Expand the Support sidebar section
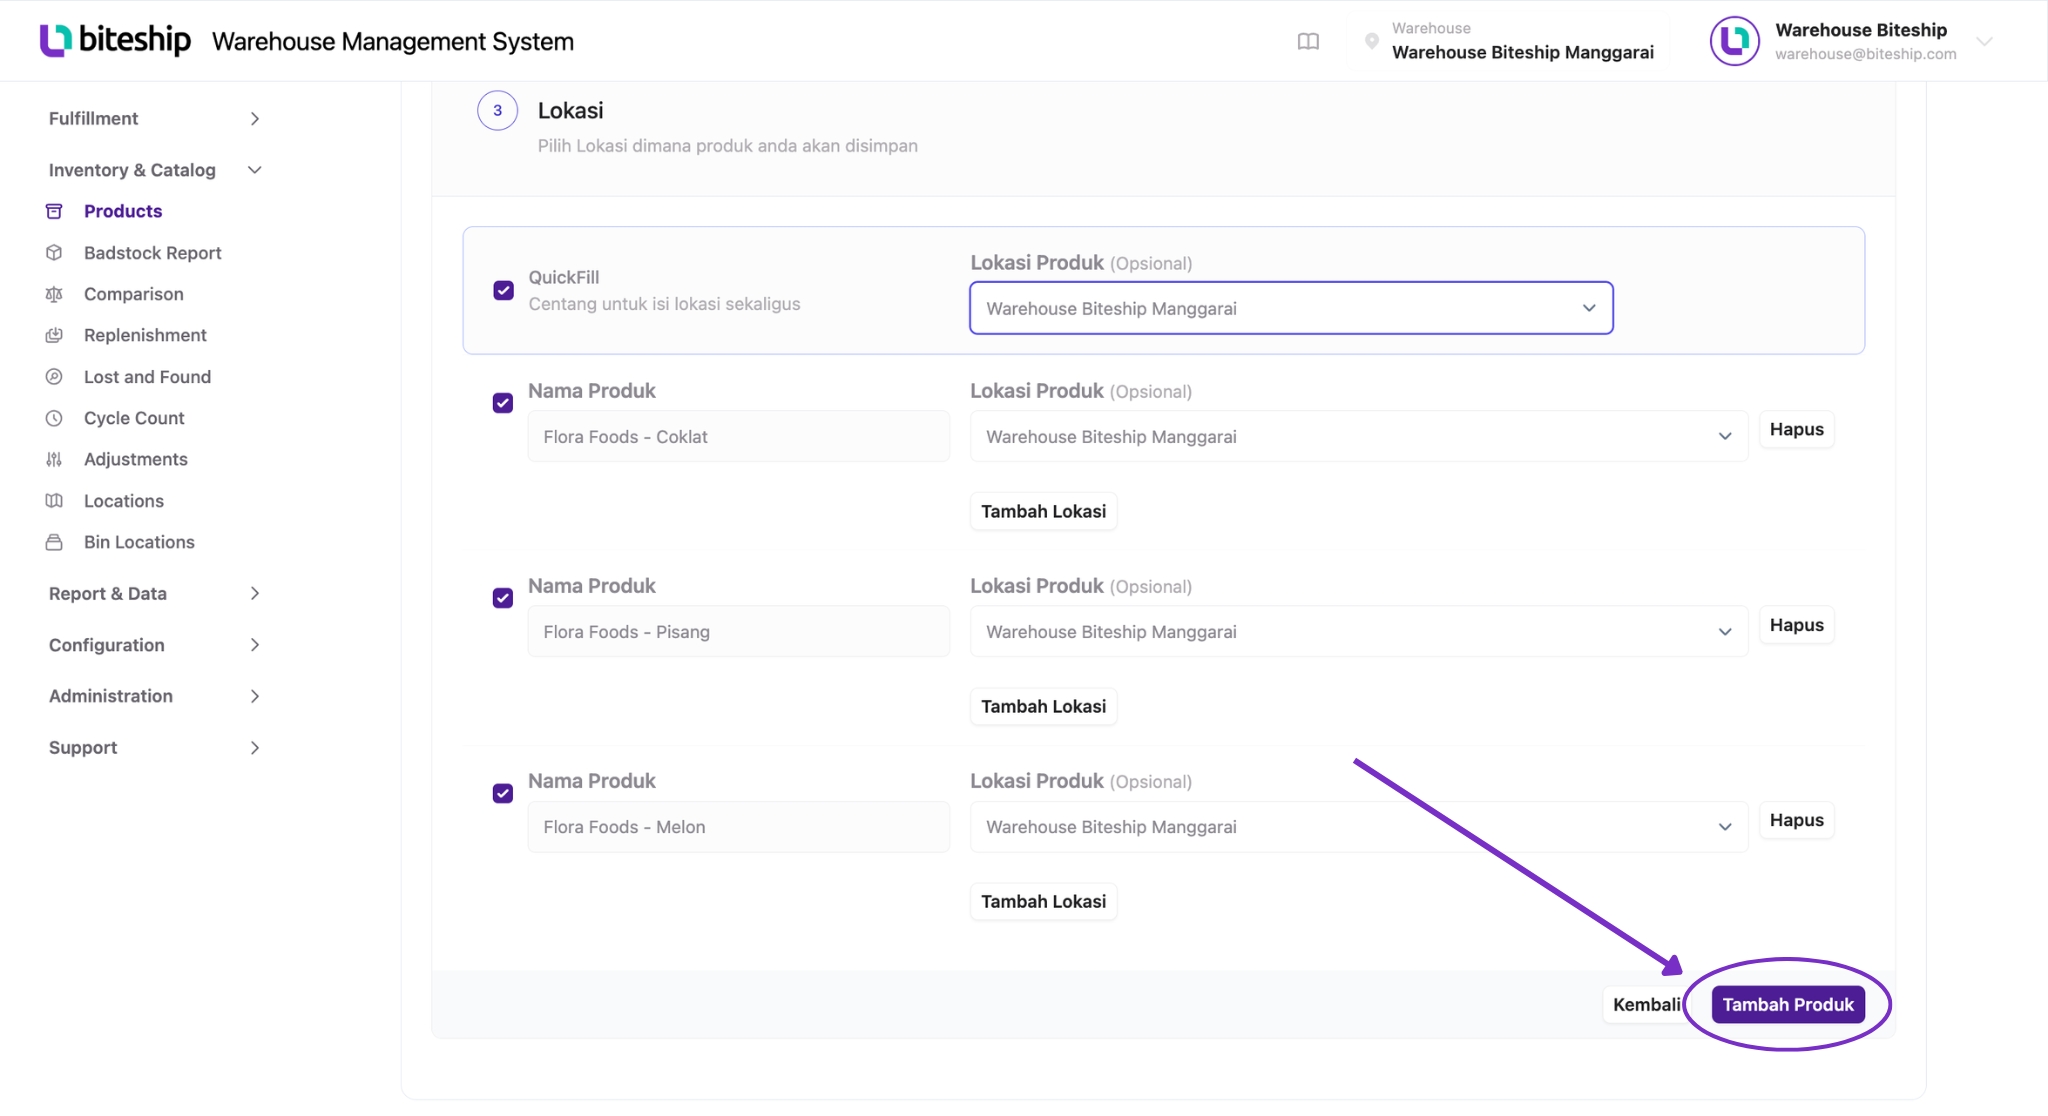The height and width of the screenshot is (1116, 2048). coord(155,748)
